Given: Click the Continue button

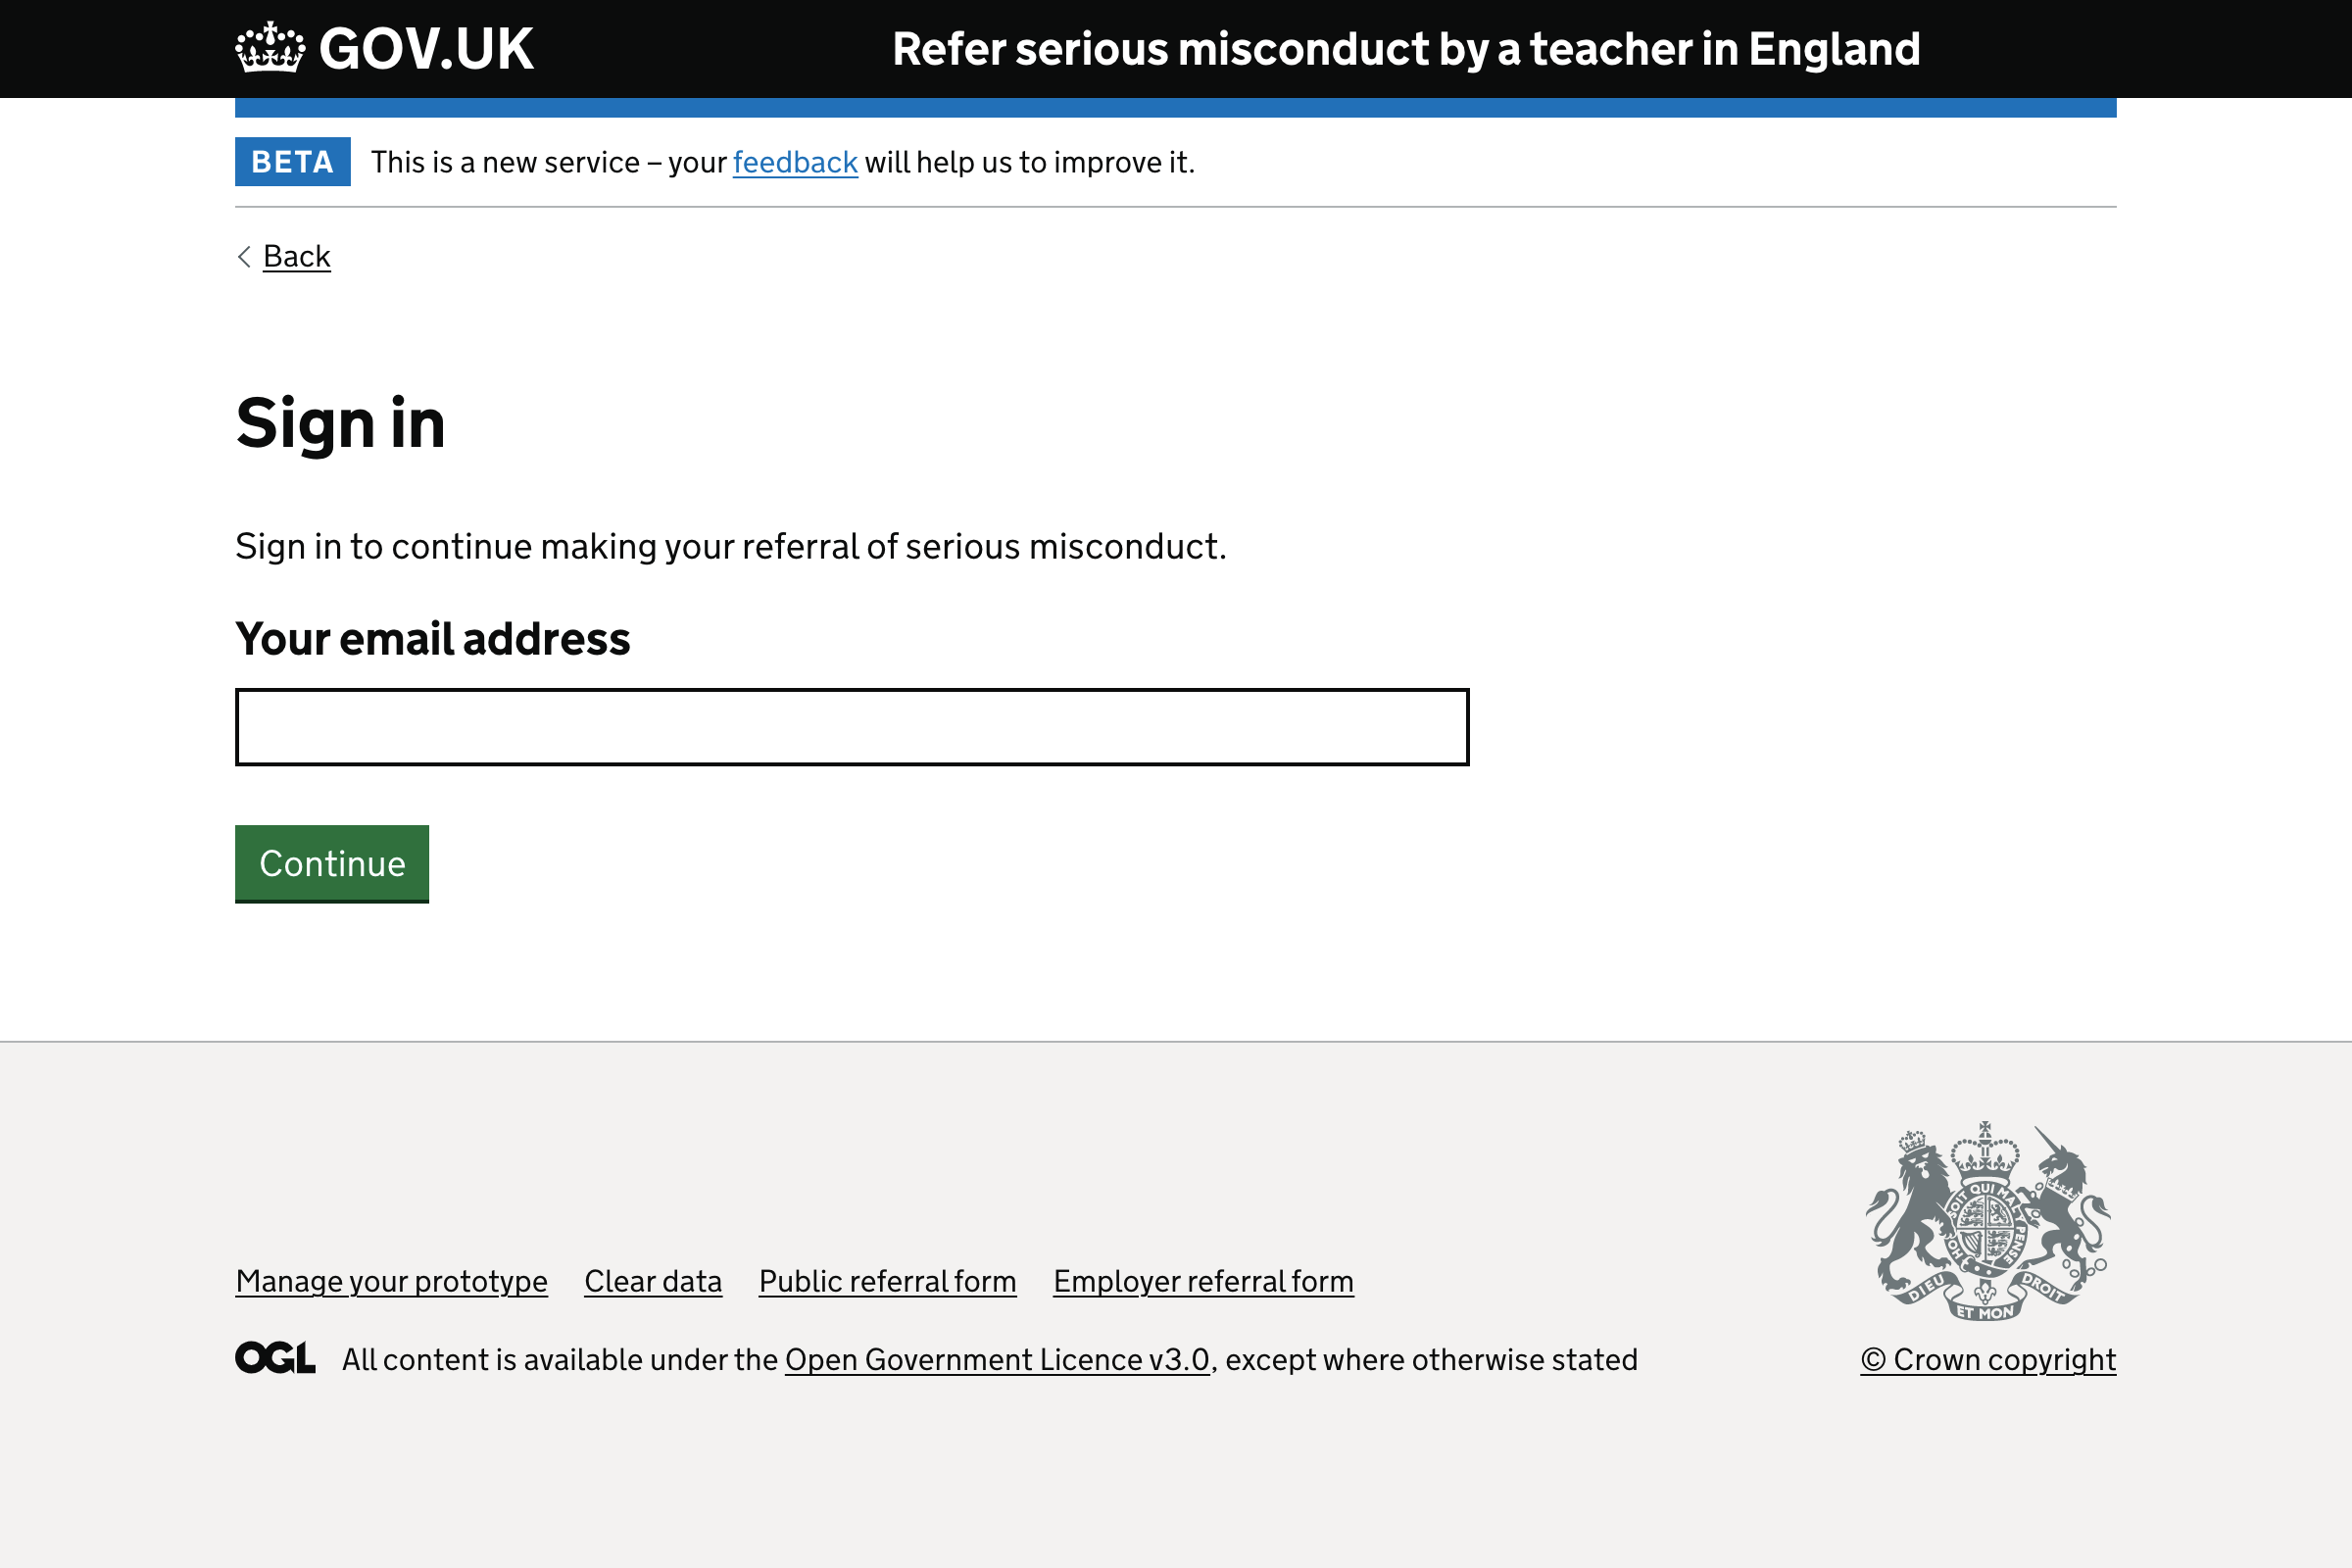Looking at the screenshot, I should pyautogui.click(x=331, y=863).
